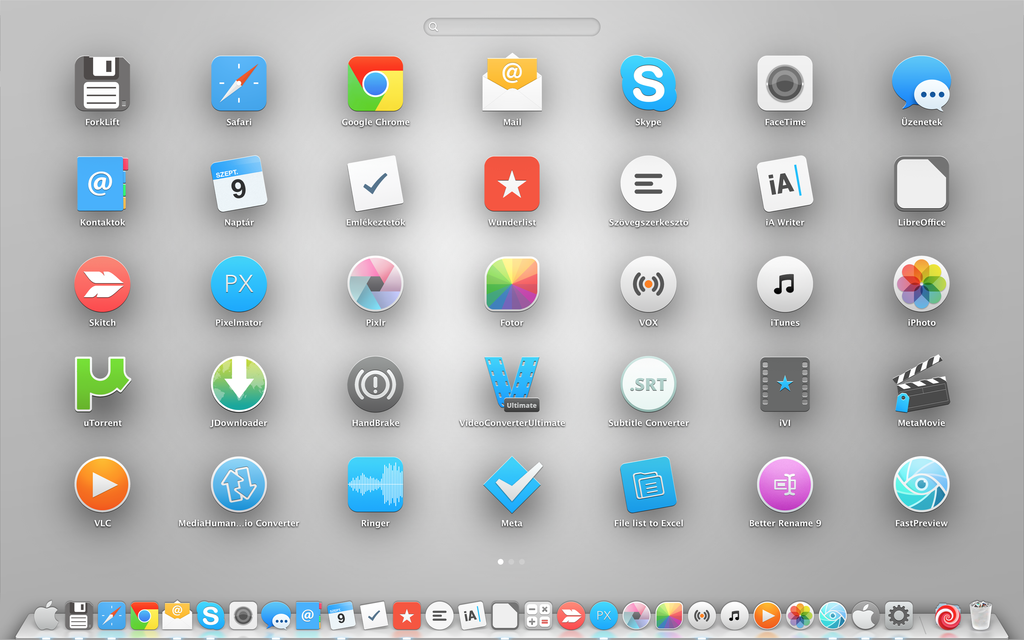Click the Launchpad search field

pos(511,27)
